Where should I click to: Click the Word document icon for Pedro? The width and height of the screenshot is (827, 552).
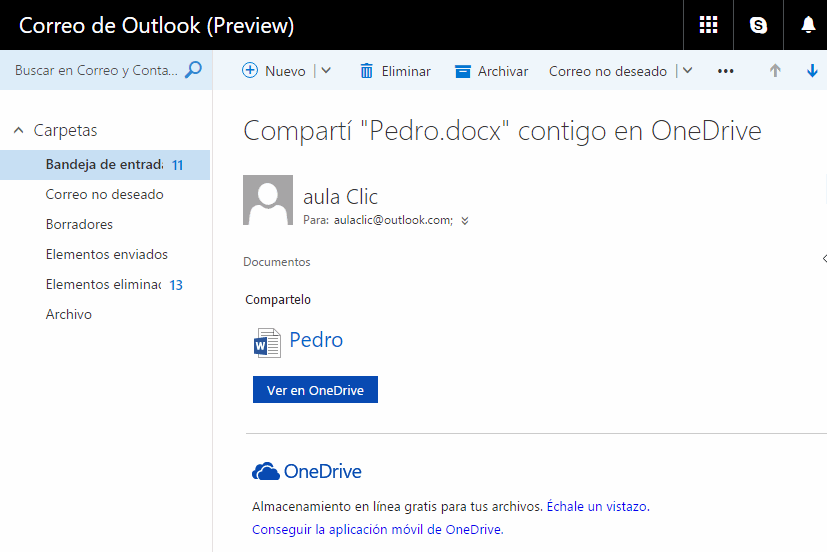267,342
